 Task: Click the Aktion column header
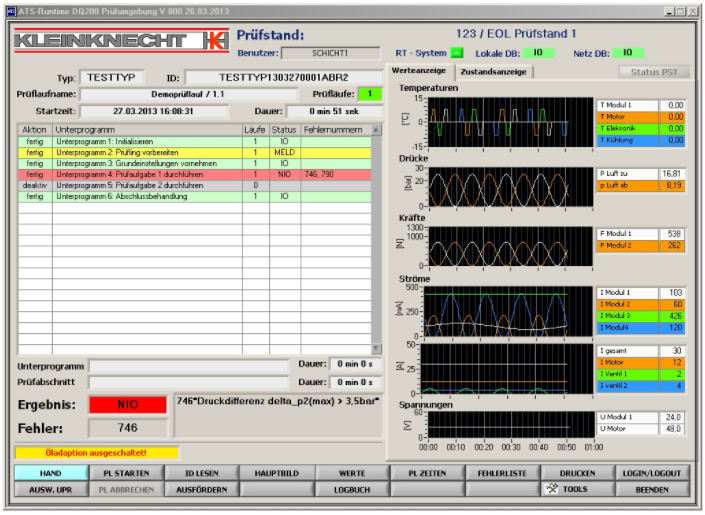(35, 130)
